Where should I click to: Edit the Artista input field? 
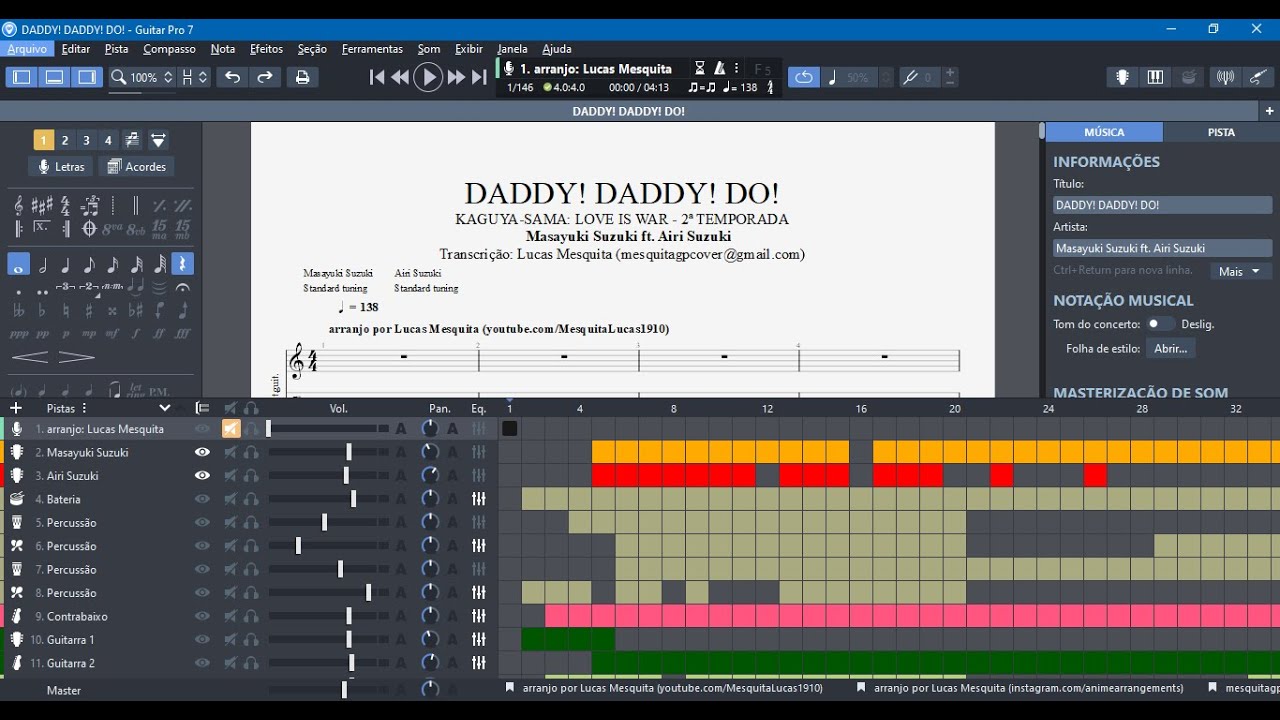(1163, 248)
